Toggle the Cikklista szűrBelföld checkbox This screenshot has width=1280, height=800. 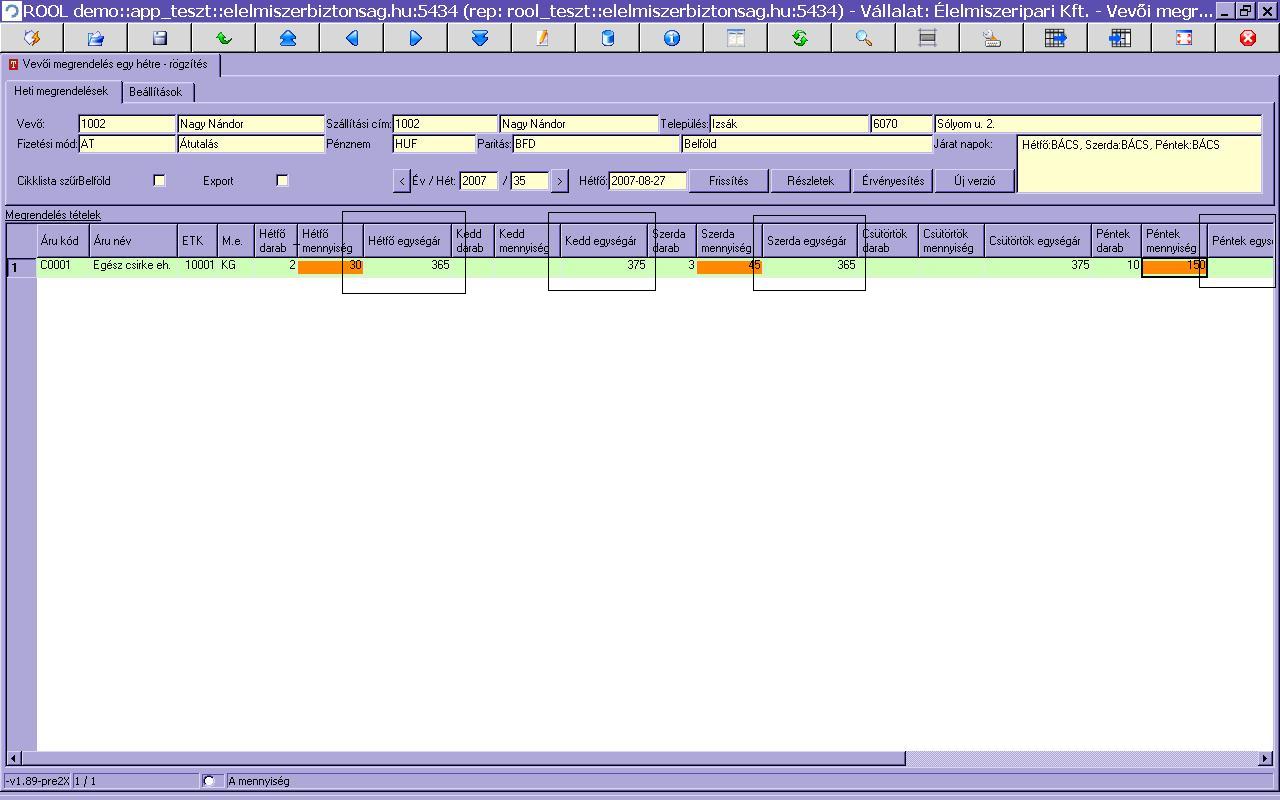[159, 181]
